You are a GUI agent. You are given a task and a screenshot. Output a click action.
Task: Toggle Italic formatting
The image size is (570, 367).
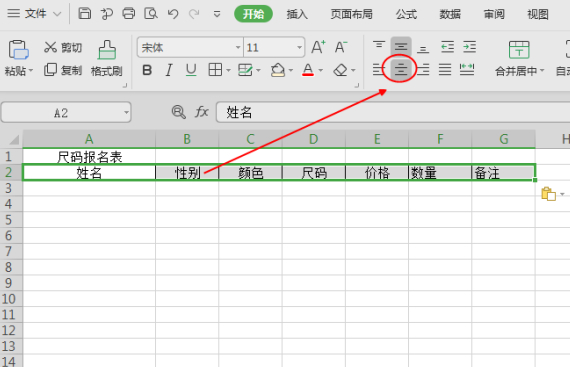click(x=169, y=70)
